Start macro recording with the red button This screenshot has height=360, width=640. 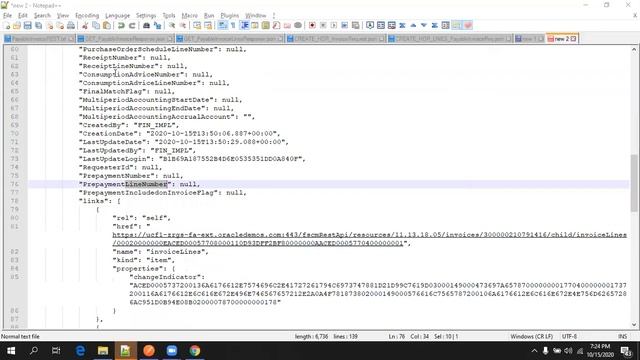click(x=312, y=25)
